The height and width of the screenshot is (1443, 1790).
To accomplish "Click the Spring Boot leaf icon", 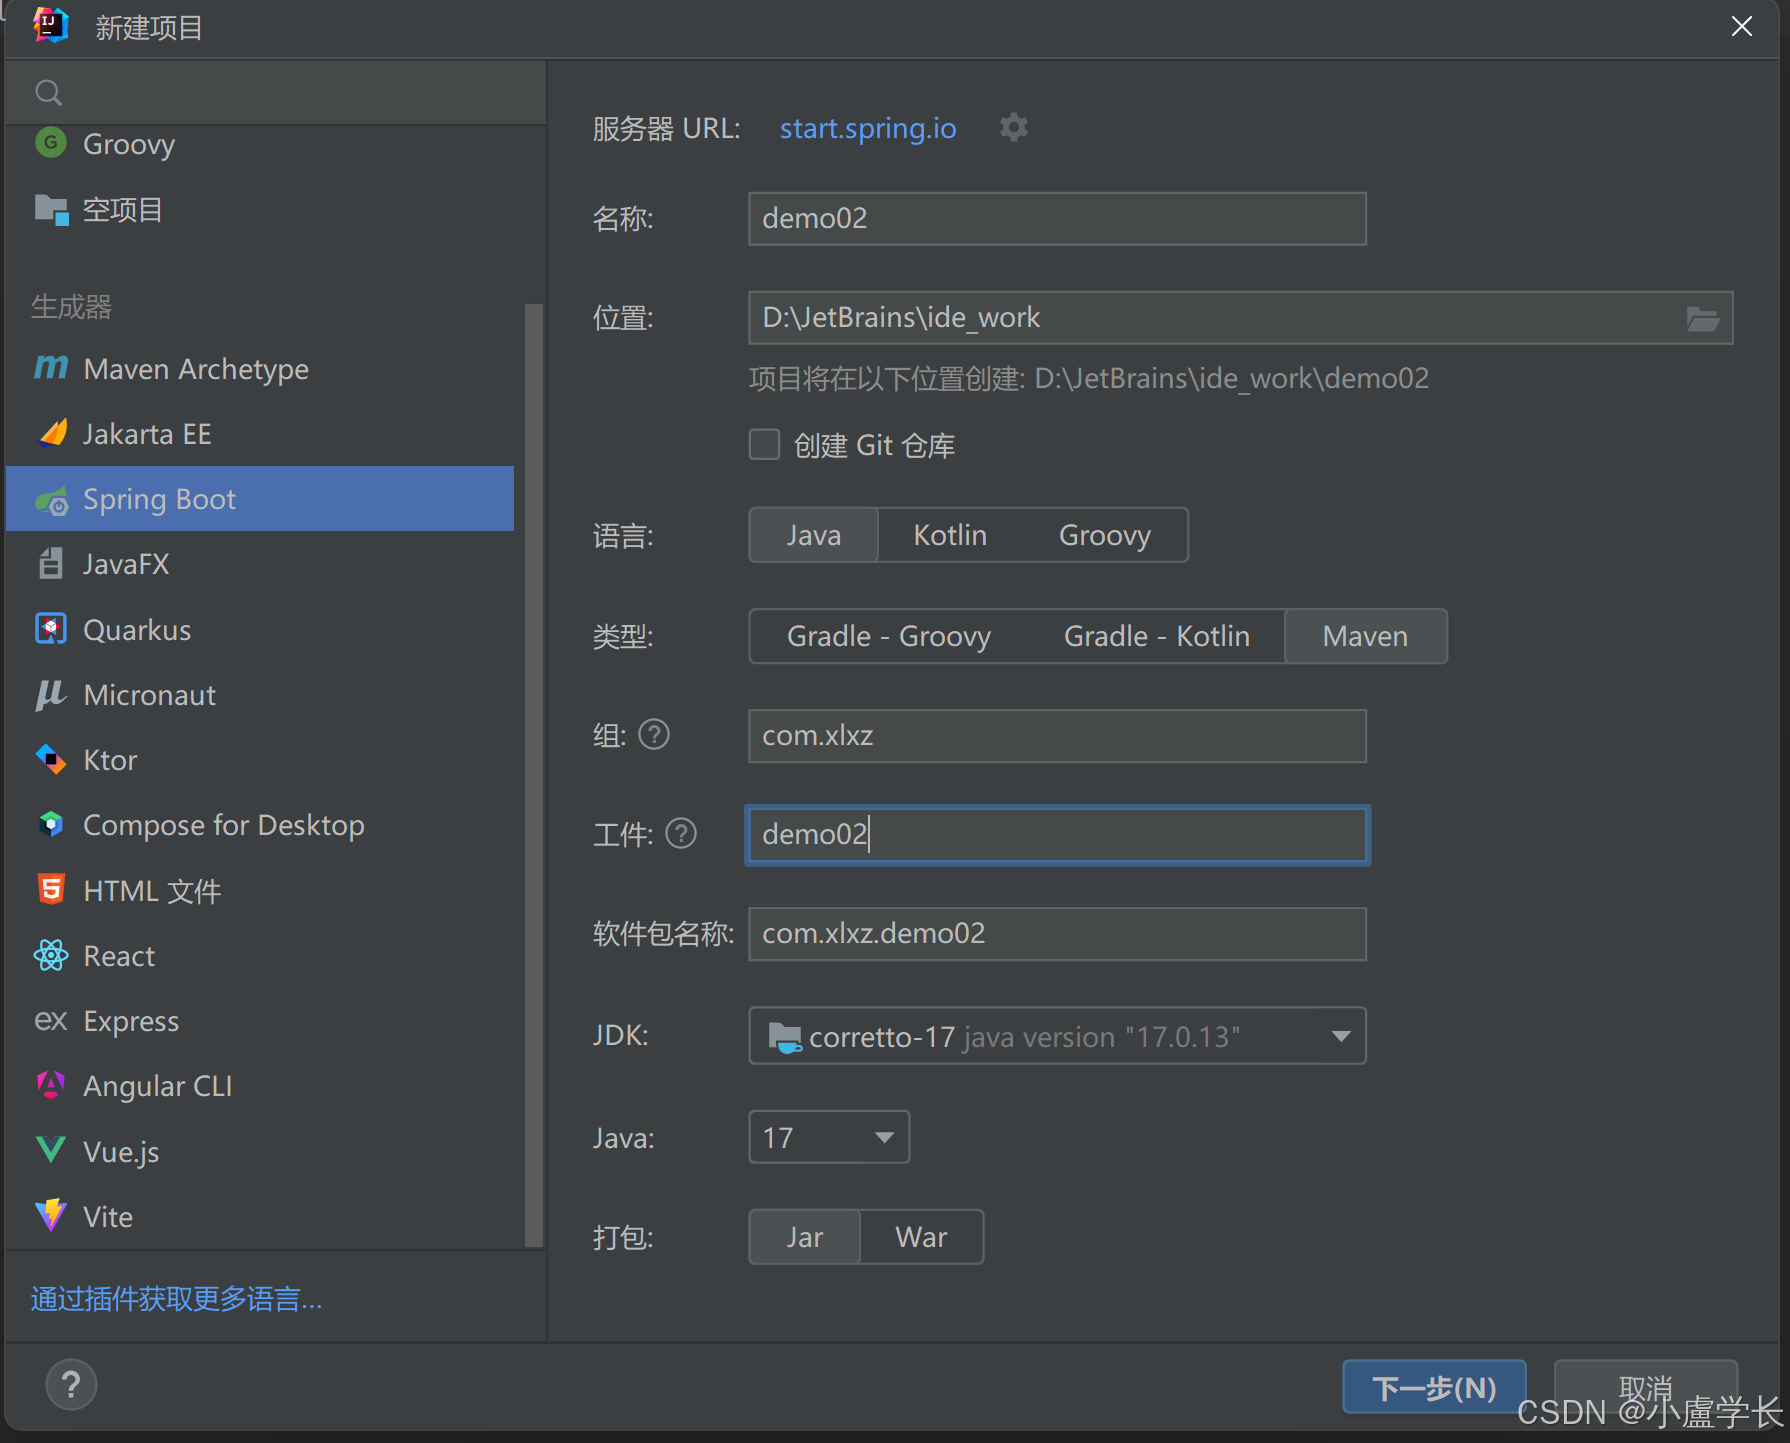I will pos(52,499).
